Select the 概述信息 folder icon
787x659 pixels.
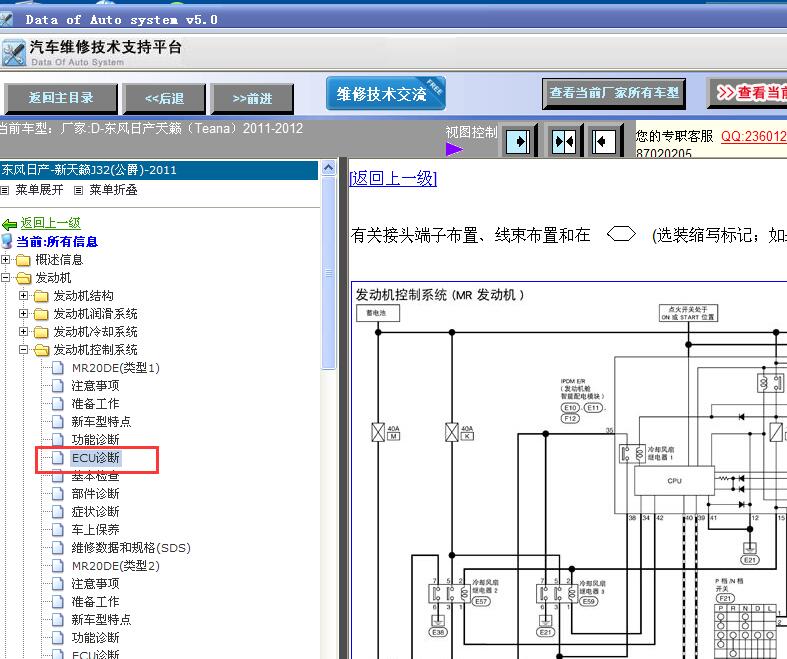23,260
